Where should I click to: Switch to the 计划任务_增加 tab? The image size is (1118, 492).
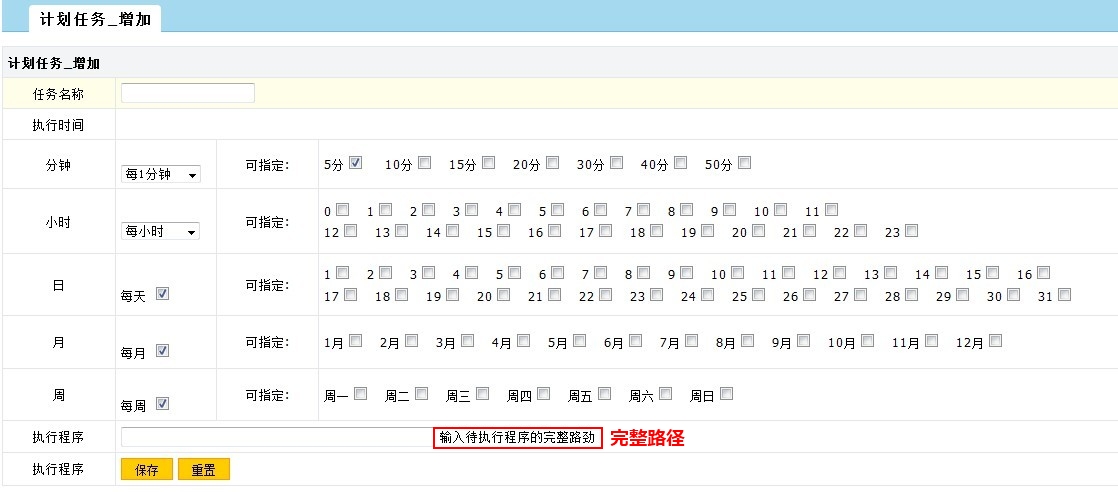95,19
